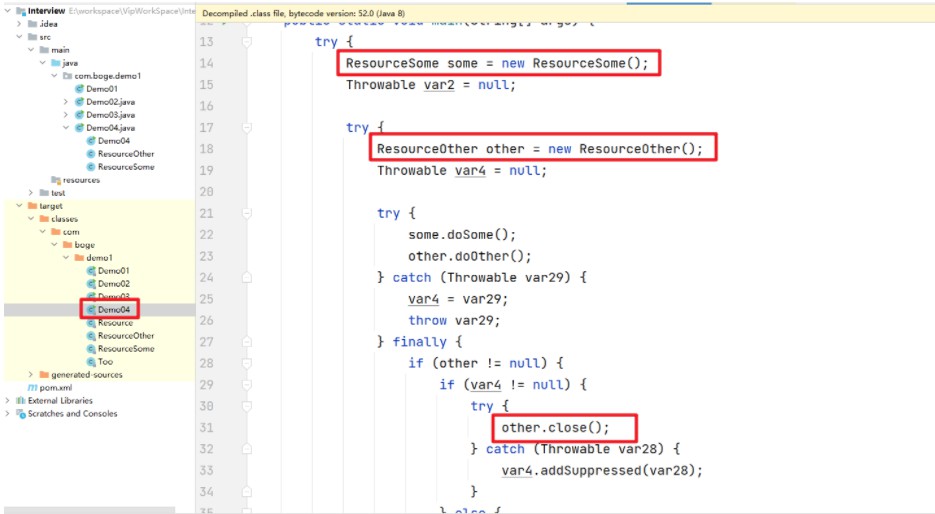
Task: Click line number 26 in the gutter
Action: (206, 320)
